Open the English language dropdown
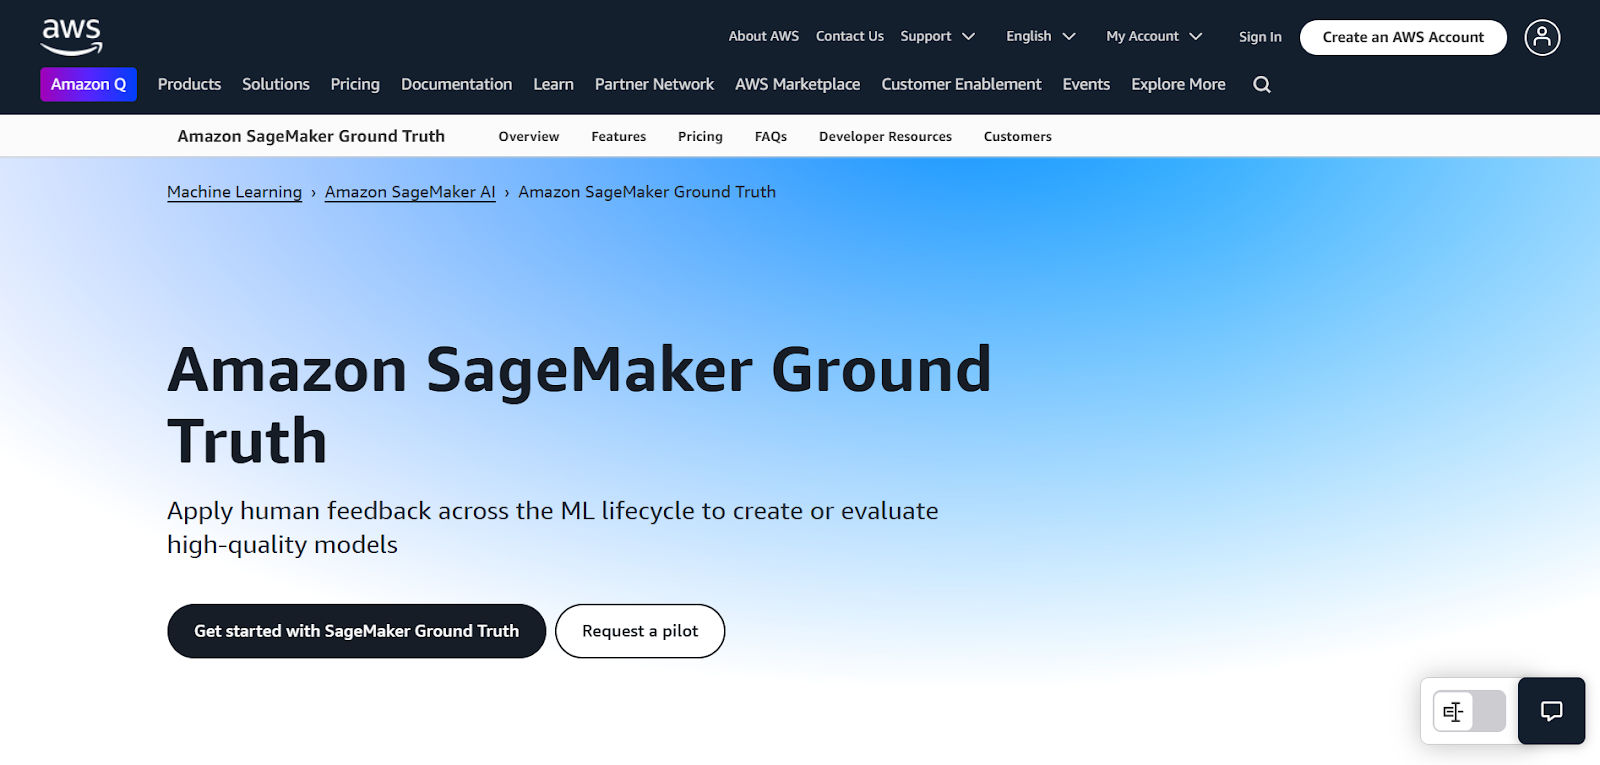This screenshot has height=765, width=1600. 1041,36
